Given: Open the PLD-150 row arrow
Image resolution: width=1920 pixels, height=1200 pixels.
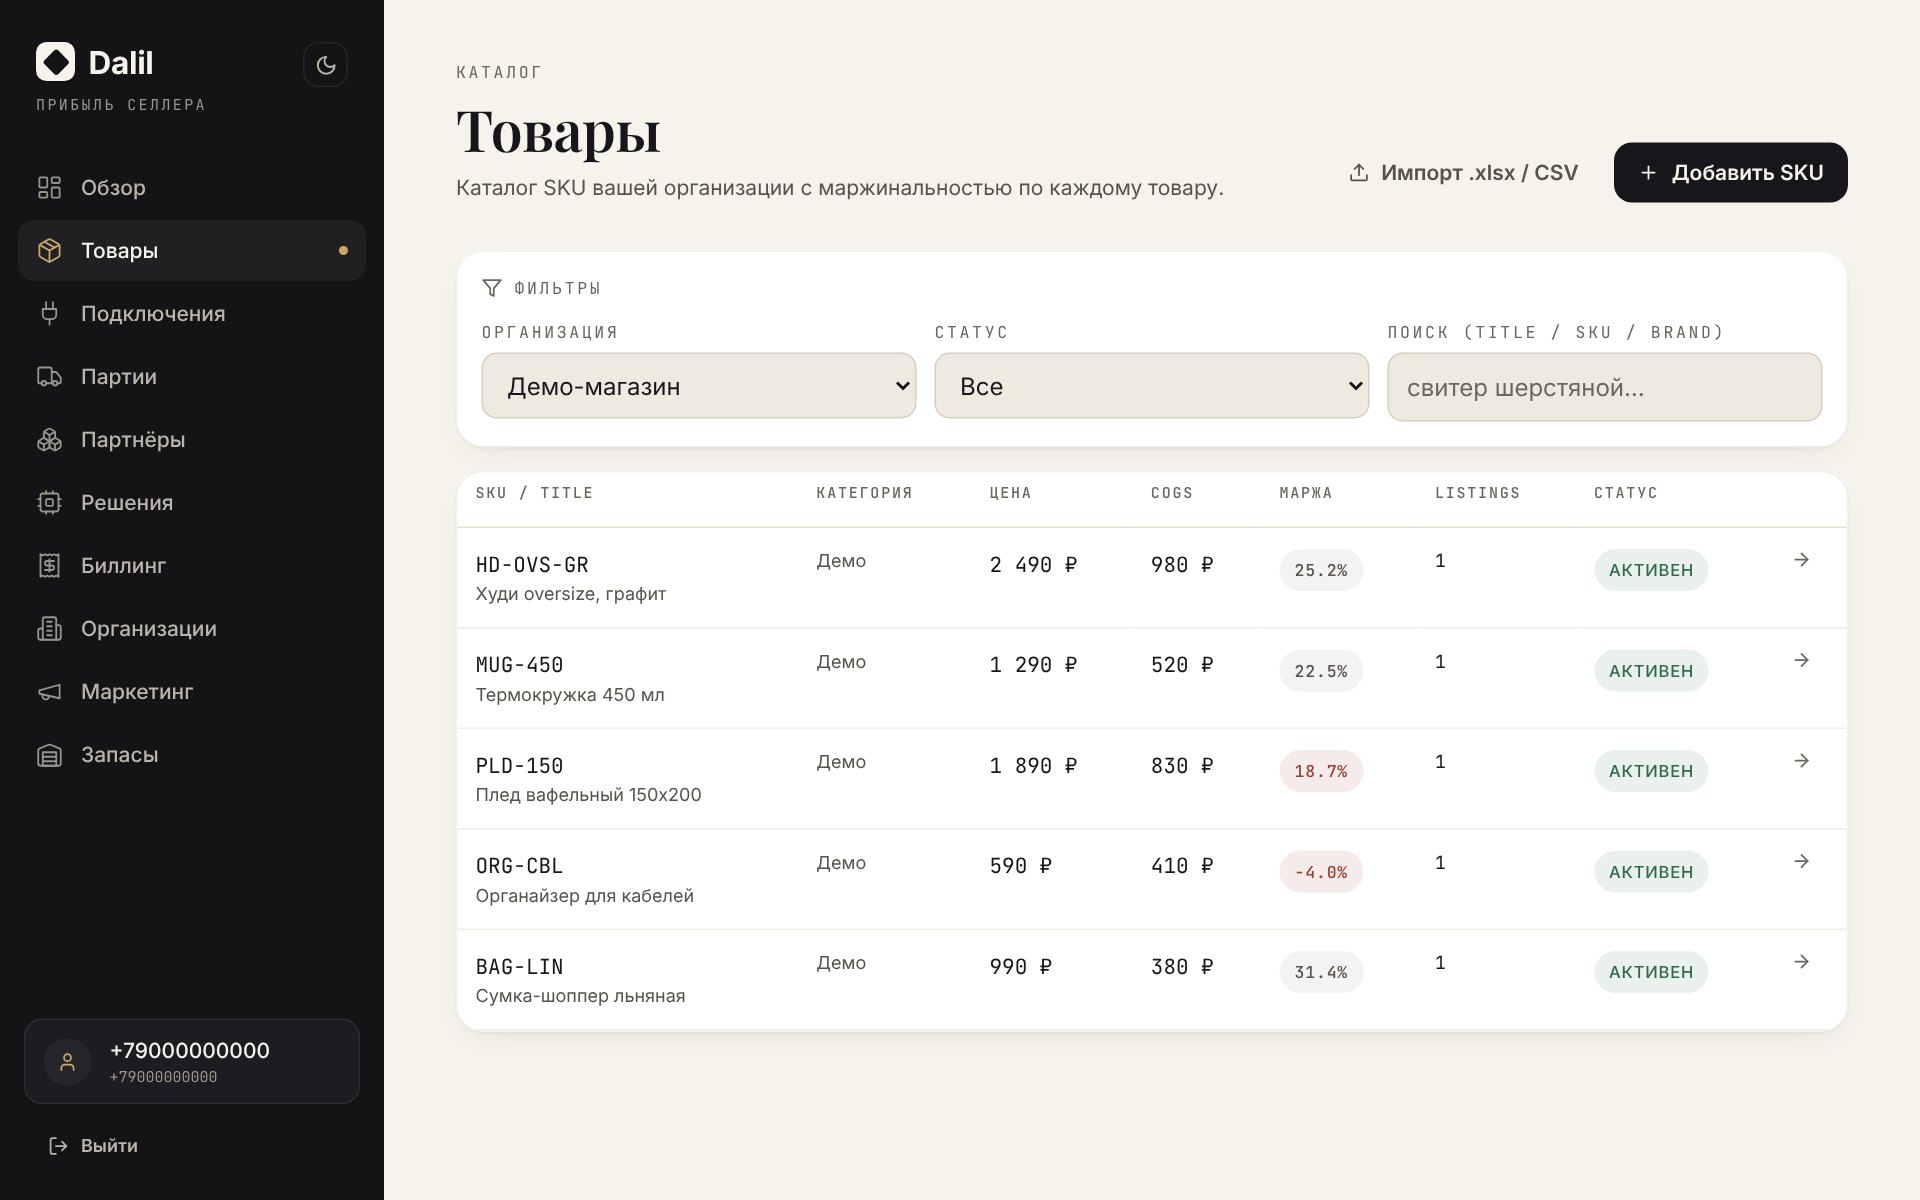Looking at the screenshot, I should pos(1801,761).
